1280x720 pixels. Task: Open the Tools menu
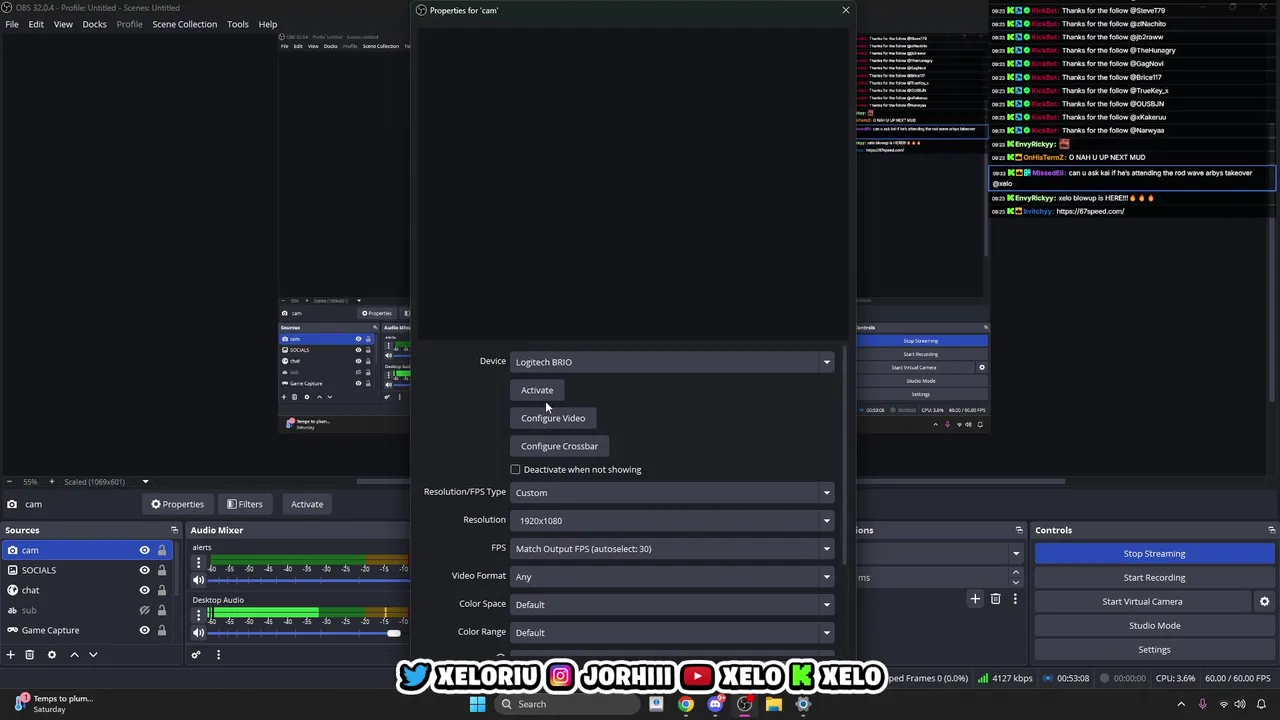237,24
